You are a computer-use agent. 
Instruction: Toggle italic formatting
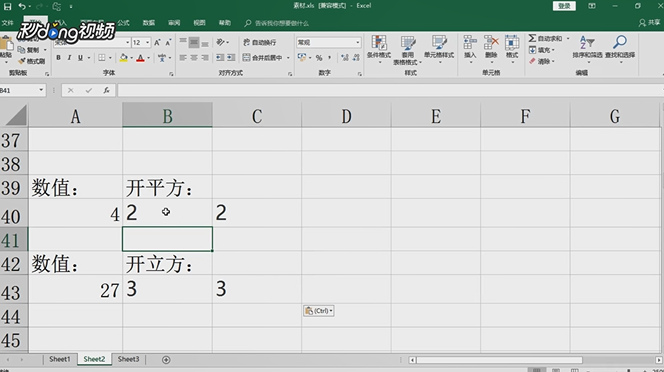click(69, 58)
